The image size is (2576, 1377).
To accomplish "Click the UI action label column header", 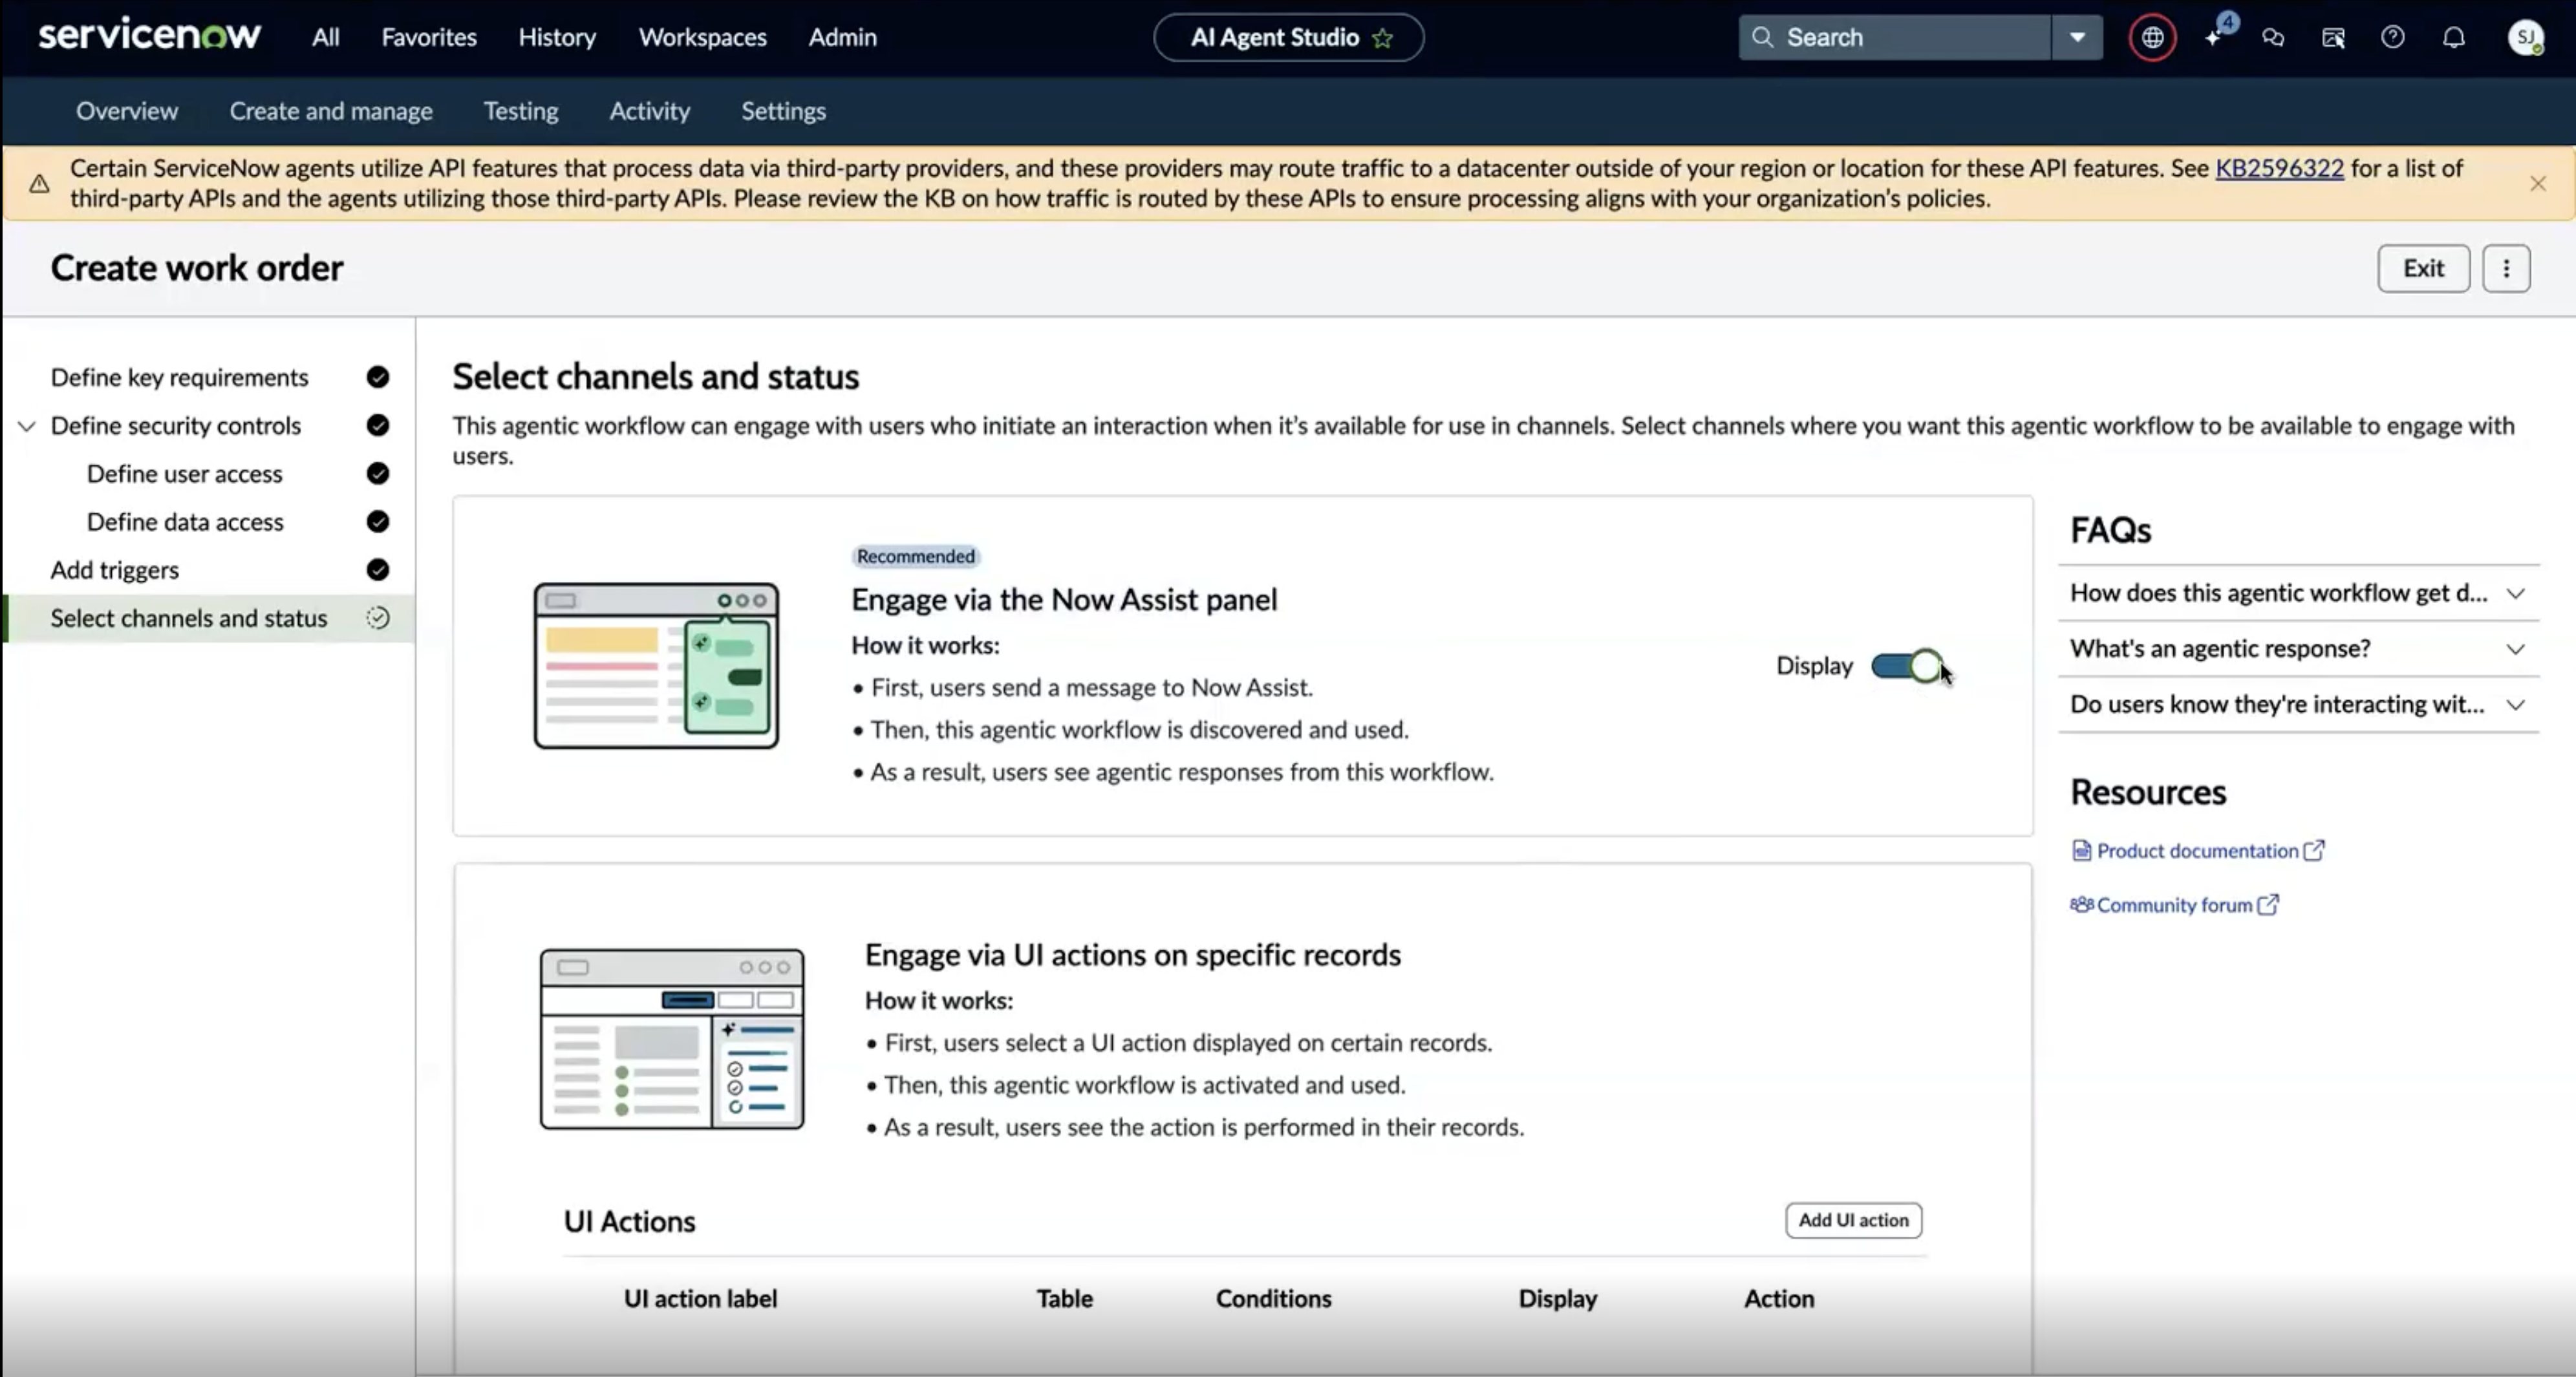I will pyautogui.click(x=700, y=1298).
